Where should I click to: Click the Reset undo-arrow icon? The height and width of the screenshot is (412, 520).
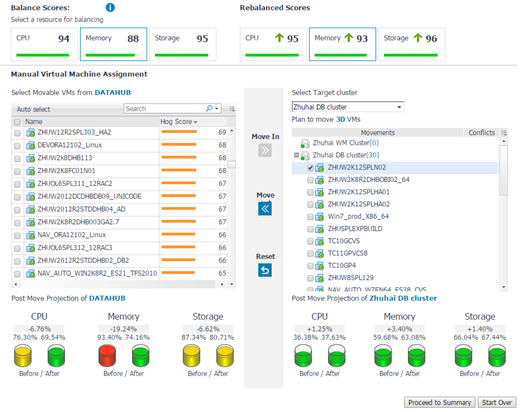[x=265, y=270]
